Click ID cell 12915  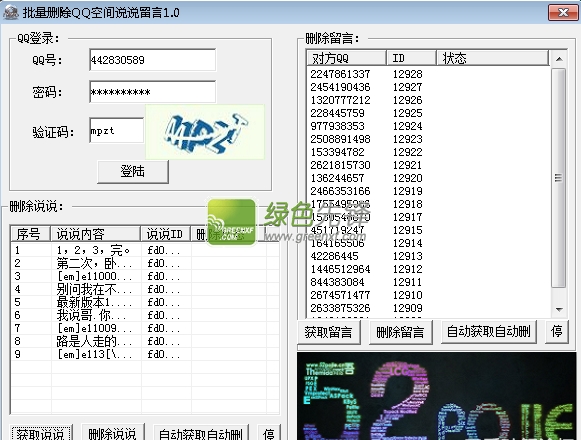tap(408, 230)
